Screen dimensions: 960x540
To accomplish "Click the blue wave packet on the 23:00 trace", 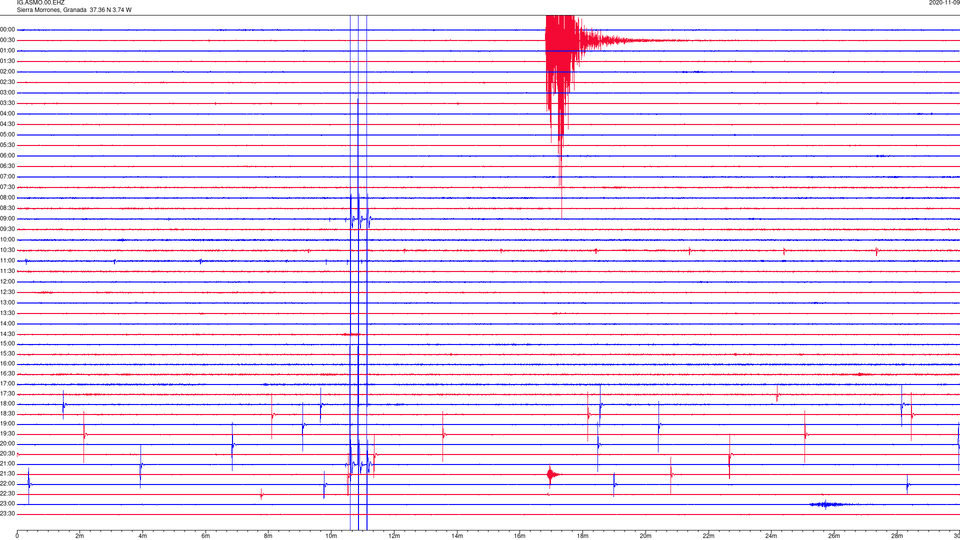I will [827, 504].
